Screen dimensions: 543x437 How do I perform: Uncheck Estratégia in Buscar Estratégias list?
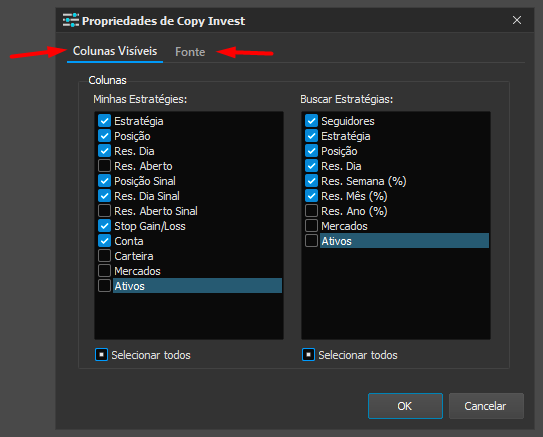coord(311,136)
